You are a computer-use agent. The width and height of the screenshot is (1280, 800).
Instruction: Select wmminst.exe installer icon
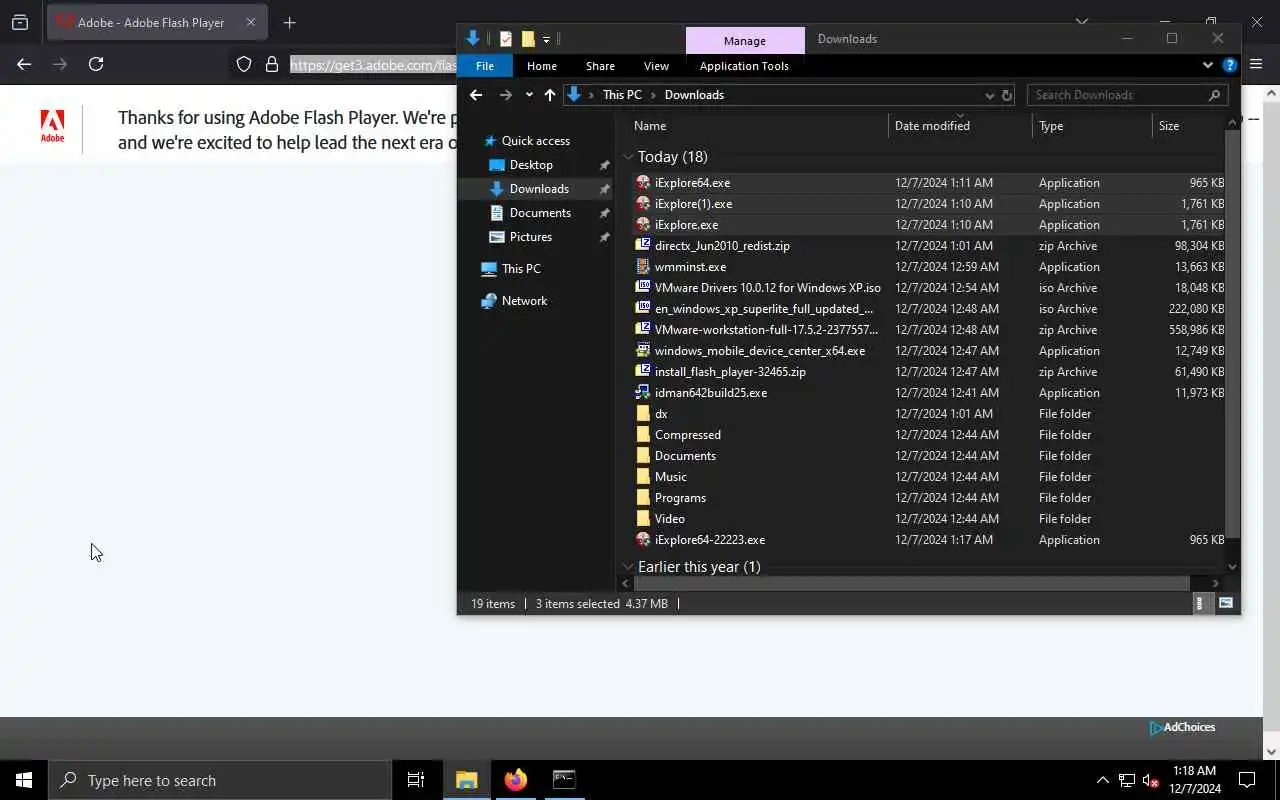click(x=643, y=267)
